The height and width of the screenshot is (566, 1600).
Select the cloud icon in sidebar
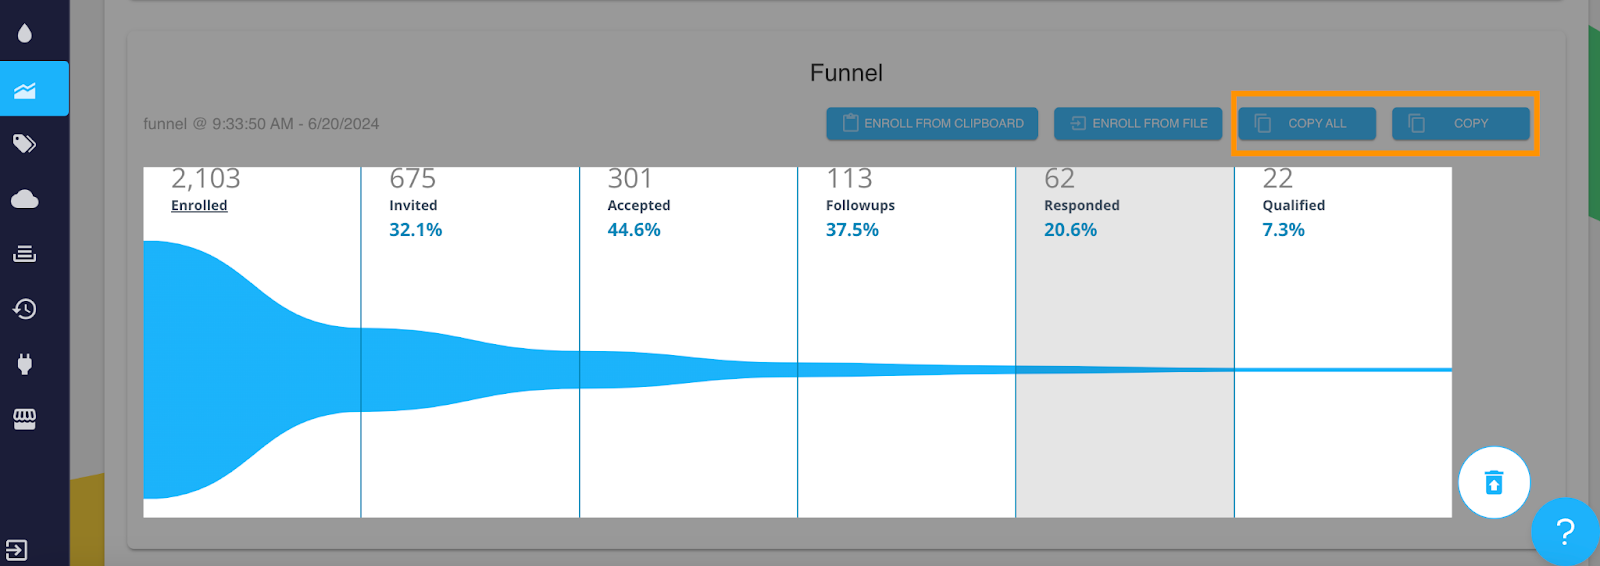[x=25, y=199]
